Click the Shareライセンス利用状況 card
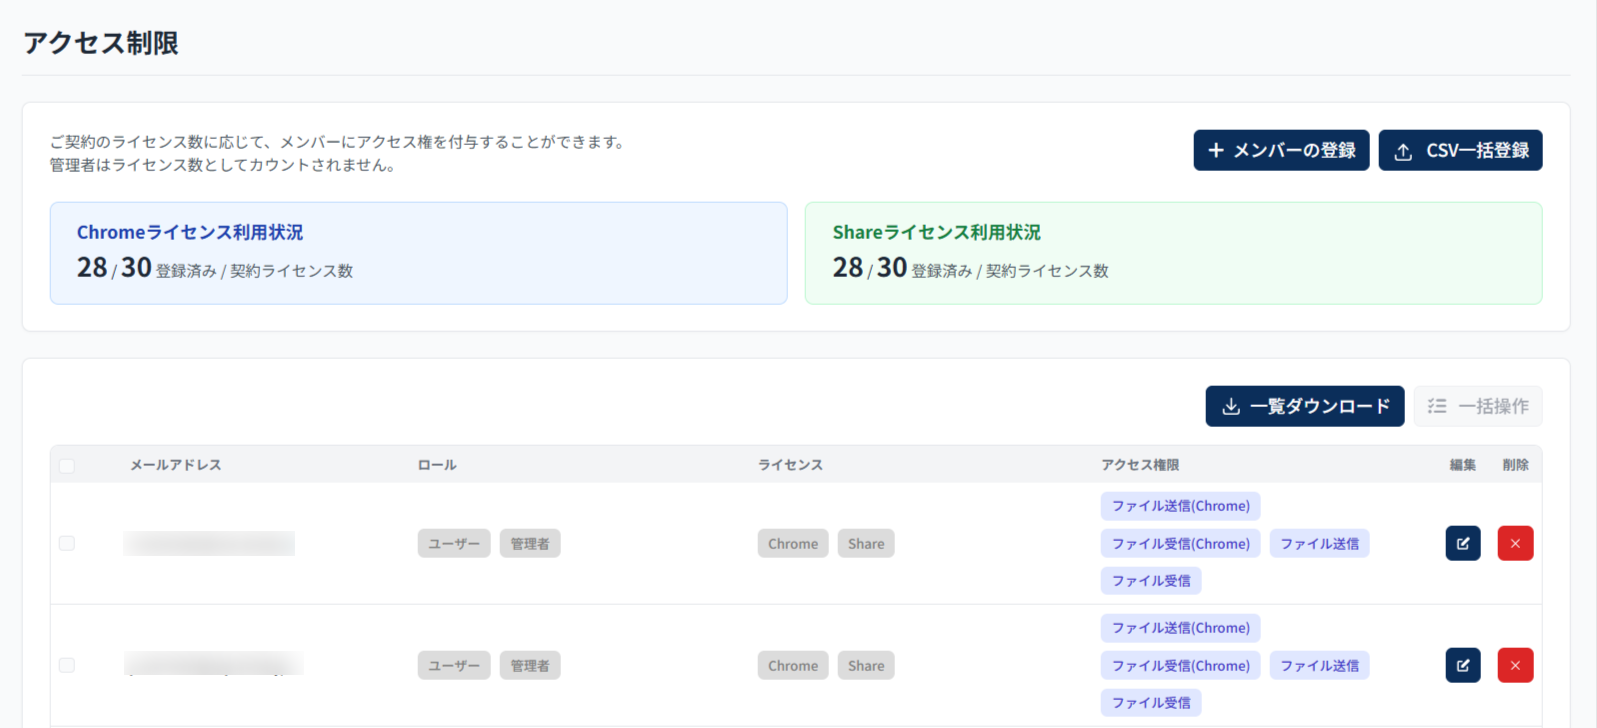The height and width of the screenshot is (728, 1597). pyautogui.click(x=1172, y=253)
